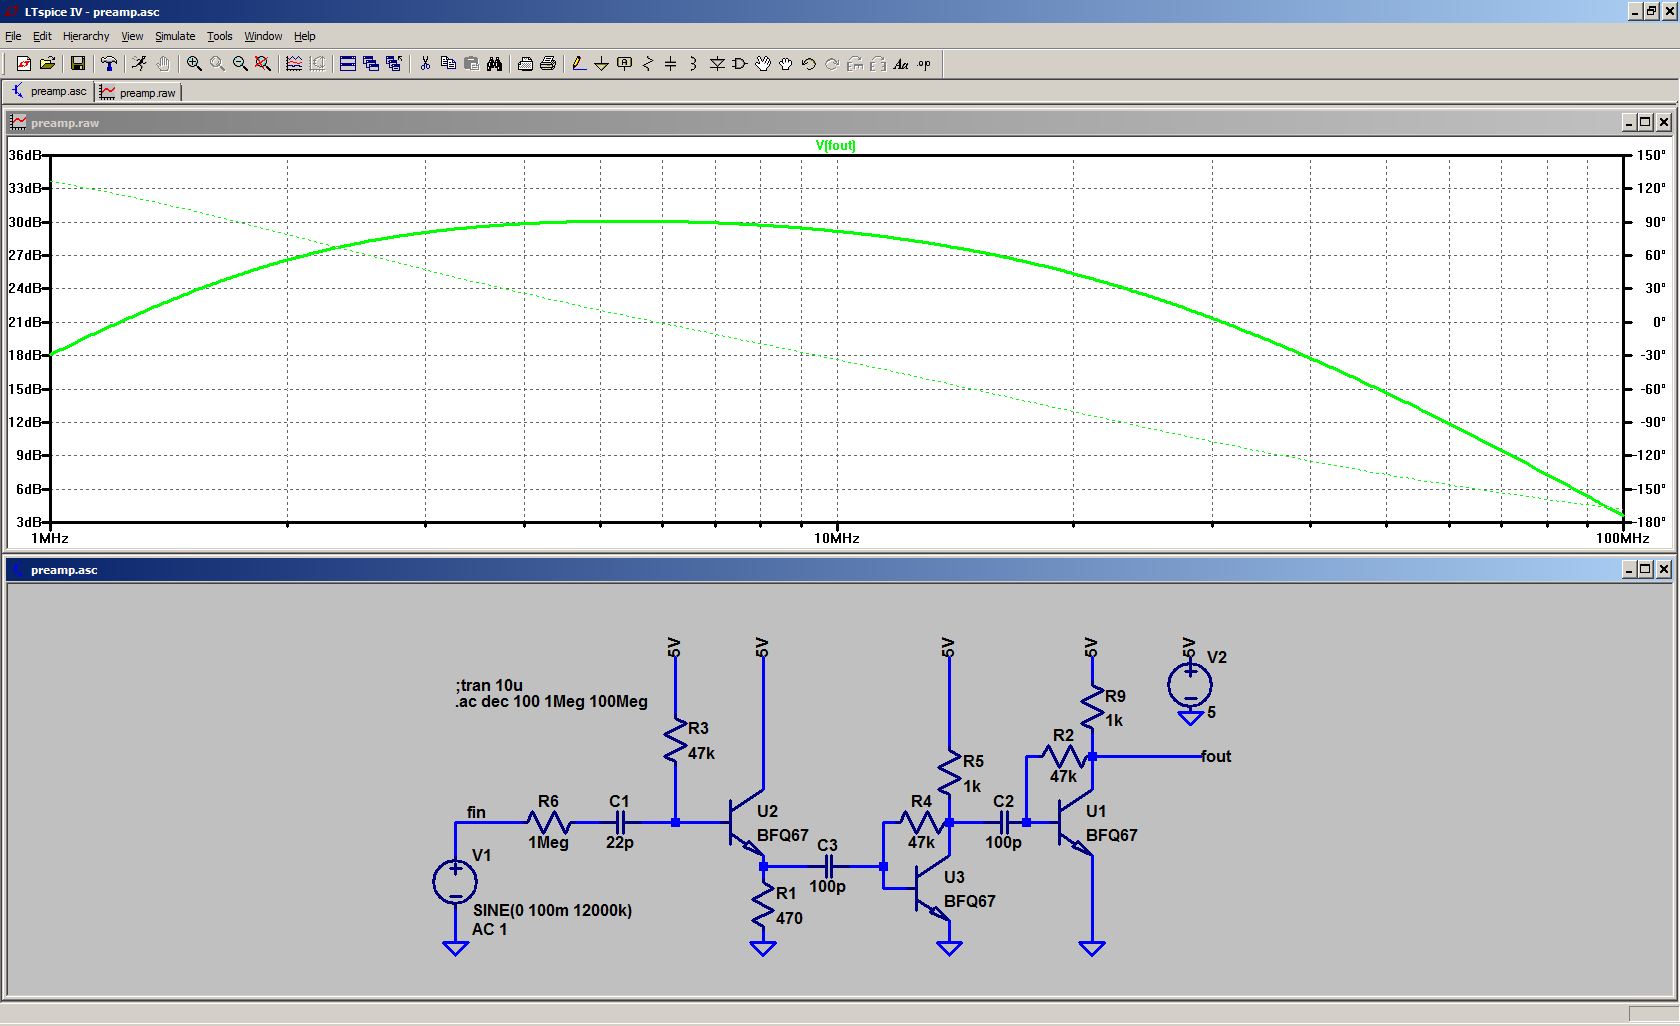This screenshot has width=1680, height=1026.
Task: Save with the floppy disk icon
Action: [78, 64]
